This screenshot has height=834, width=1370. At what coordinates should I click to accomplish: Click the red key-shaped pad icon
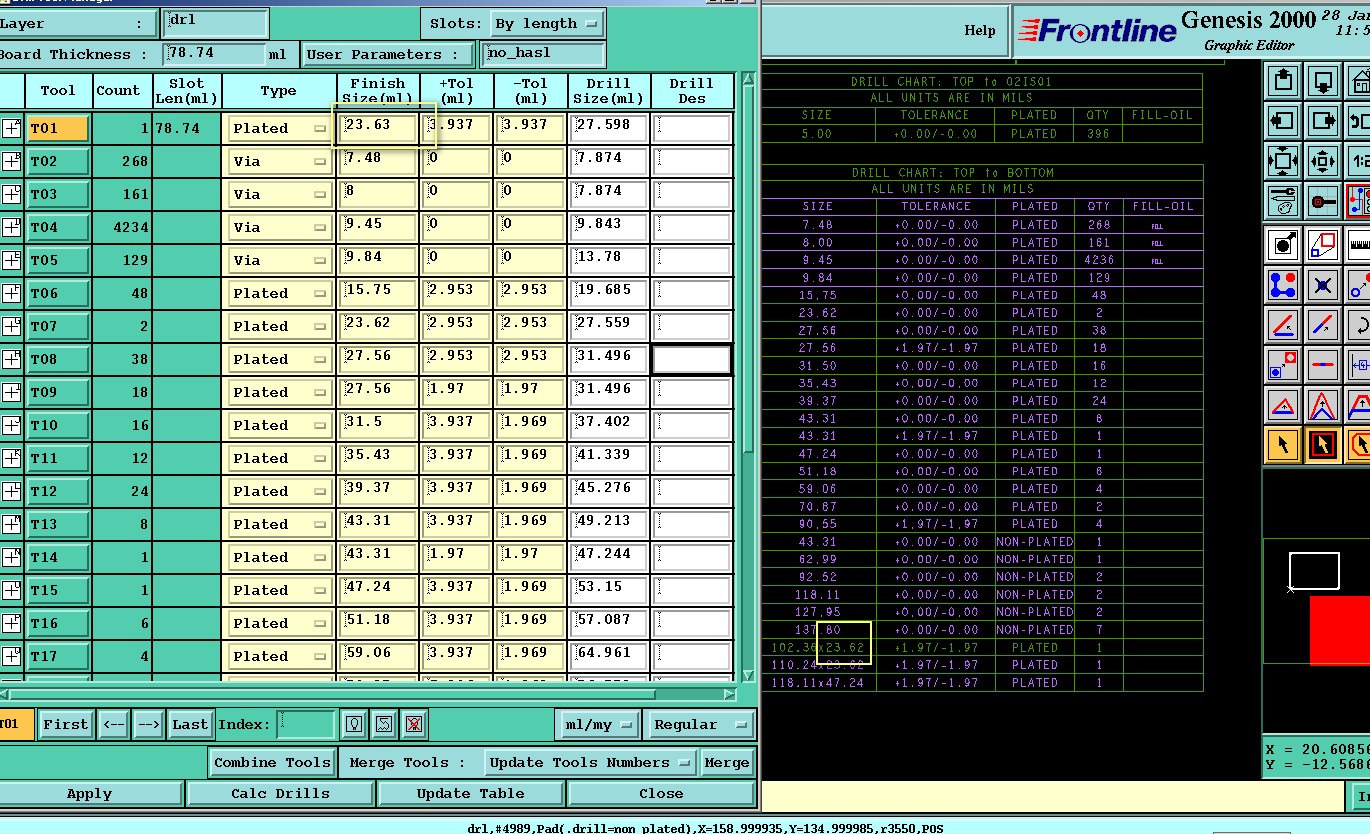point(1322,200)
